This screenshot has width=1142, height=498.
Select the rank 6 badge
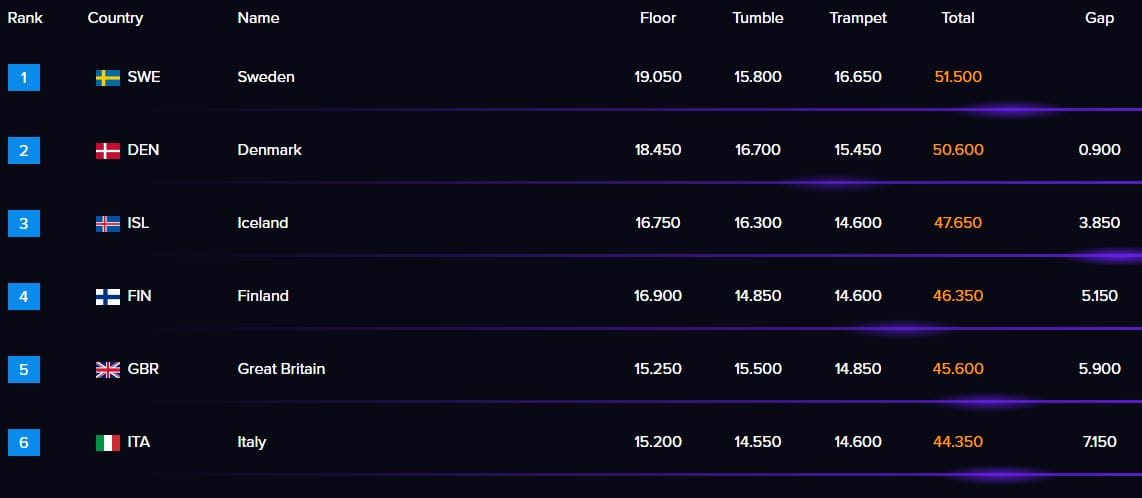pos(24,442)
